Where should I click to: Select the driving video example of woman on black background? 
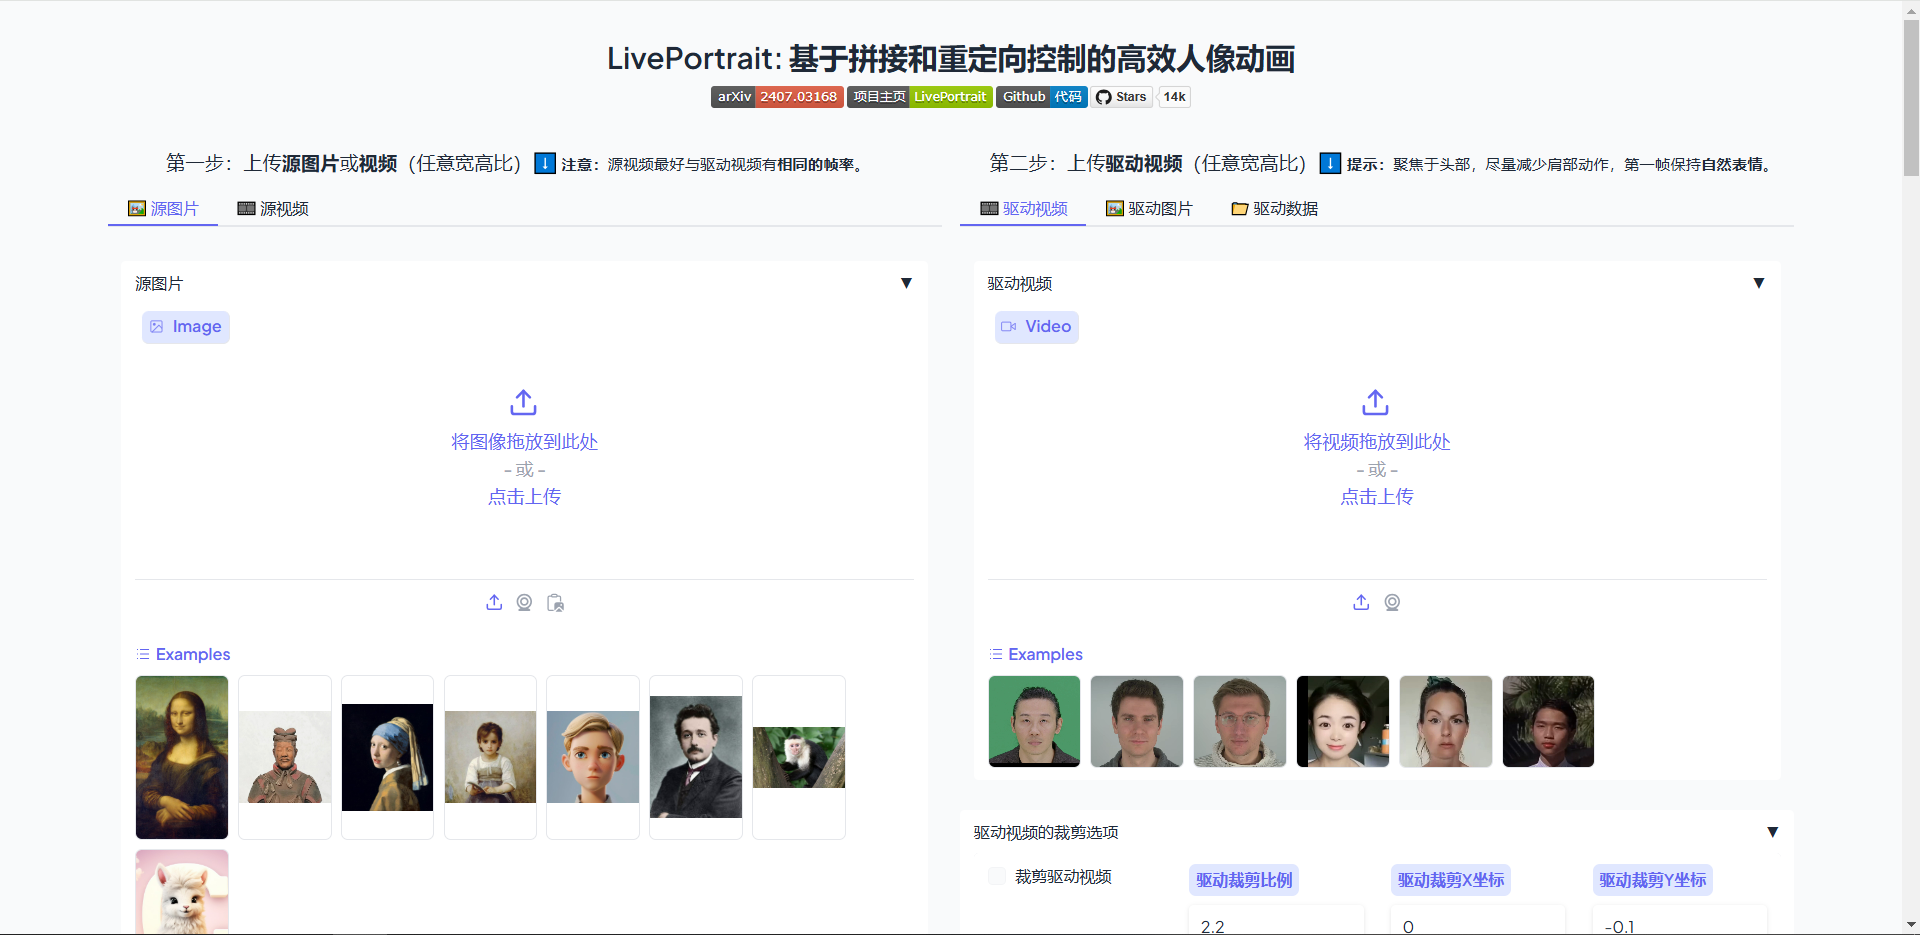click(x=1343, y=721)
